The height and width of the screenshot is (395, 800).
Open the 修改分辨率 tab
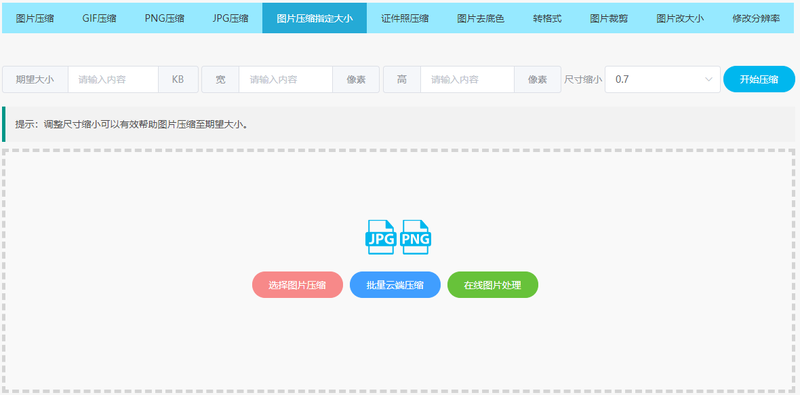tap(756, 19)
